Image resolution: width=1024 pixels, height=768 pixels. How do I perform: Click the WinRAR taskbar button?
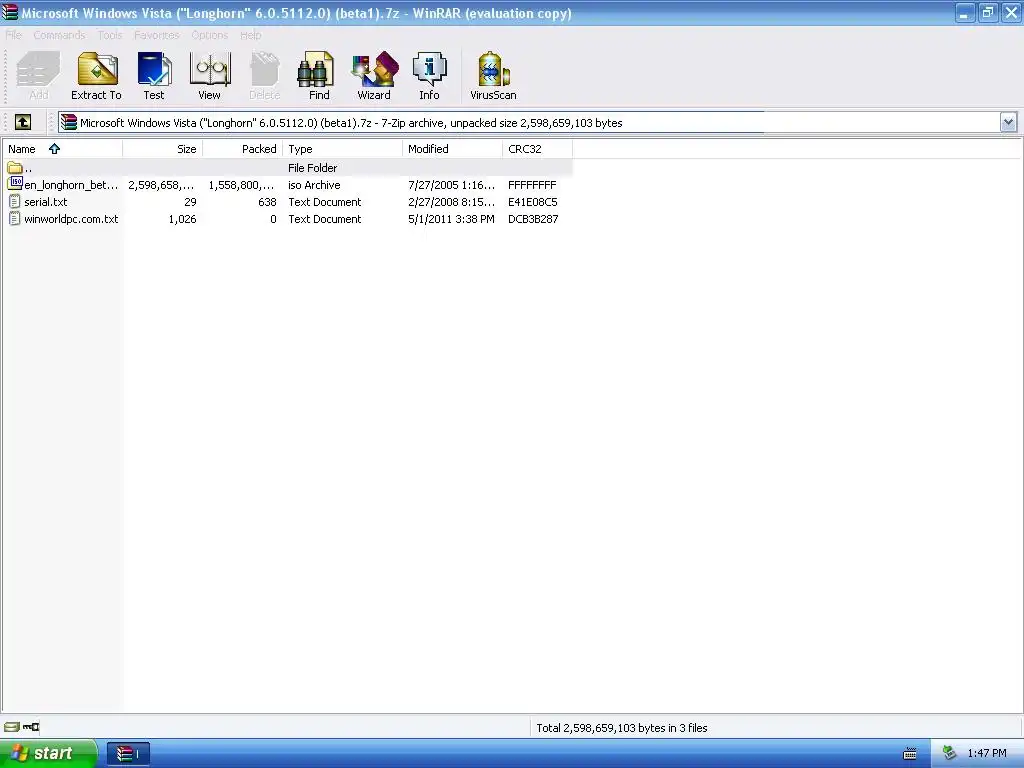128,753
